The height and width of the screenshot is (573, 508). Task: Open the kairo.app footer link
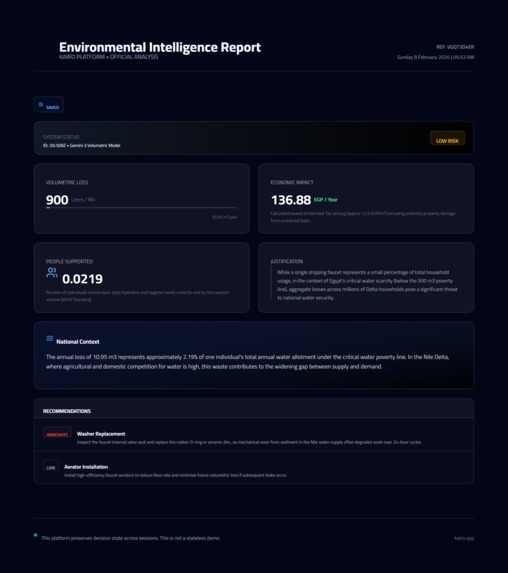(464, 538)
